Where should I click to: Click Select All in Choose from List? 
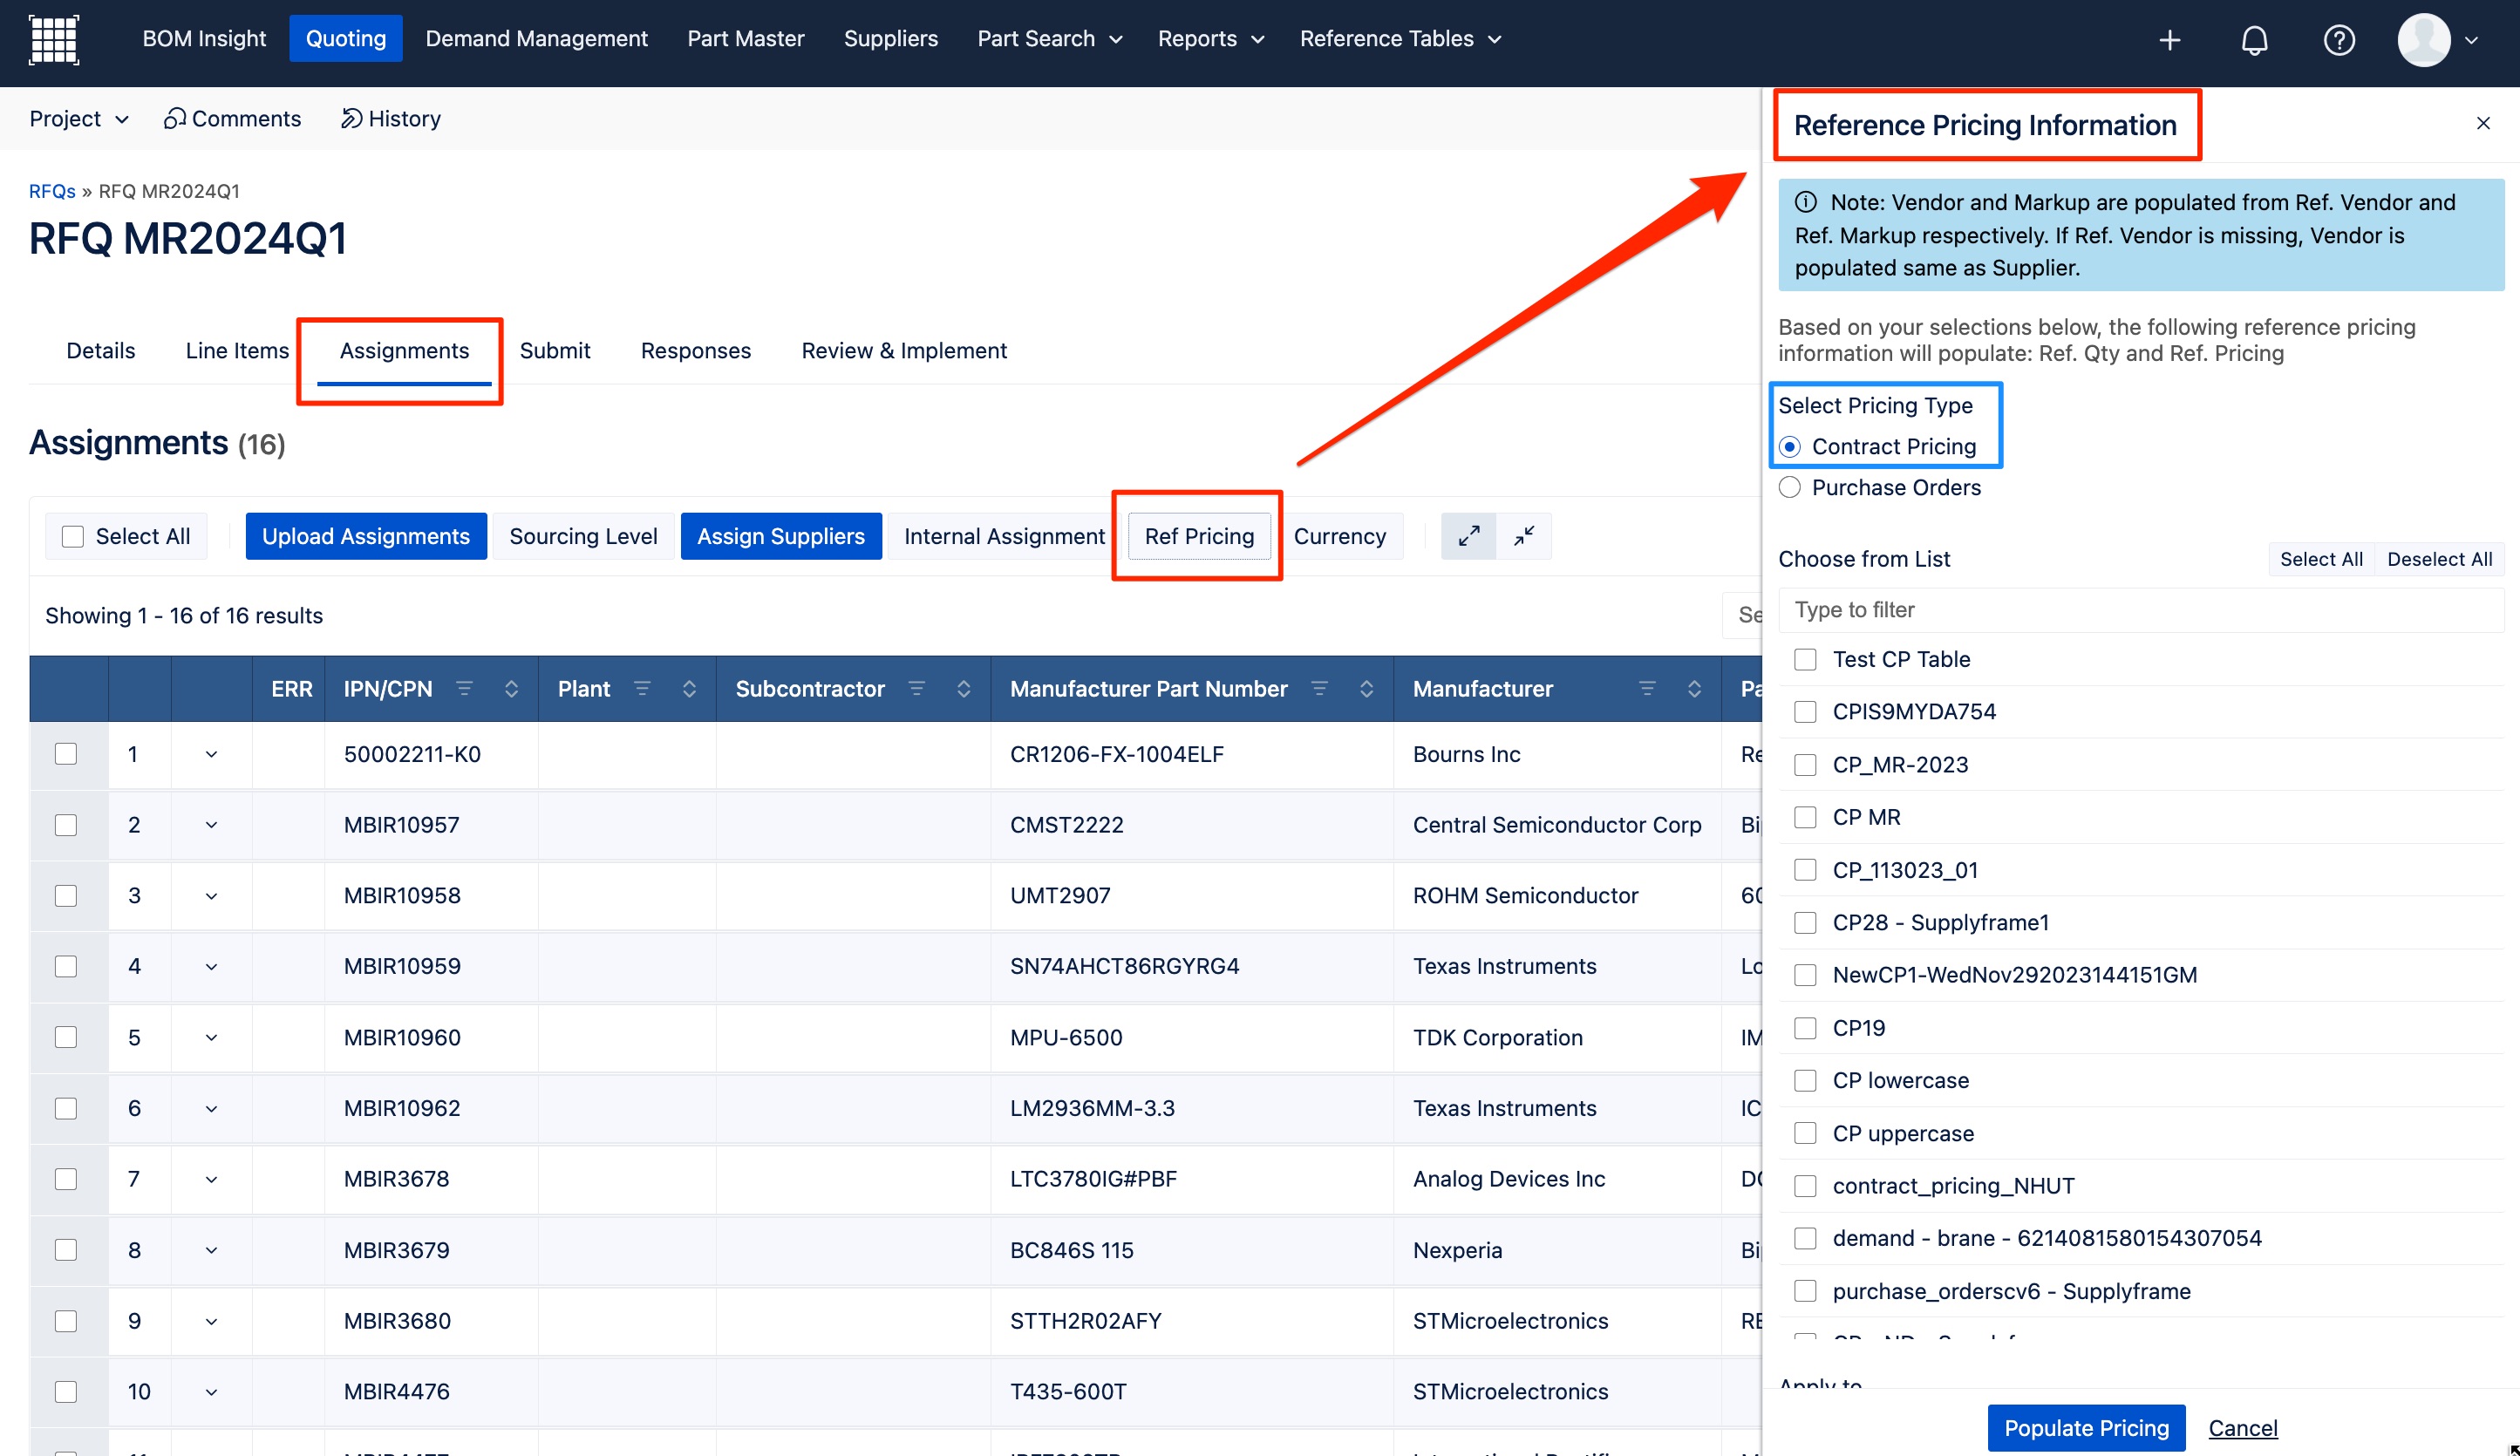pos(2321,559)
